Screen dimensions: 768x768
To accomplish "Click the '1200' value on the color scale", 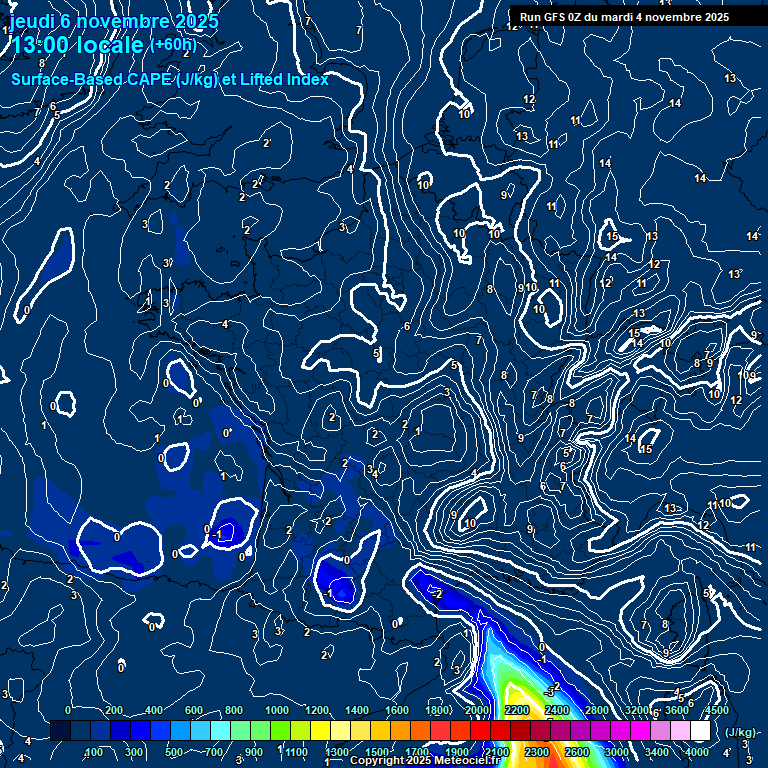I will 316,710.
